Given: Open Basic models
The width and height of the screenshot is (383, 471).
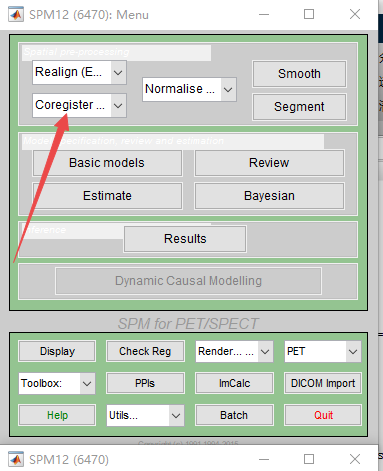Looking at the screenshot, I should [107, 163].
